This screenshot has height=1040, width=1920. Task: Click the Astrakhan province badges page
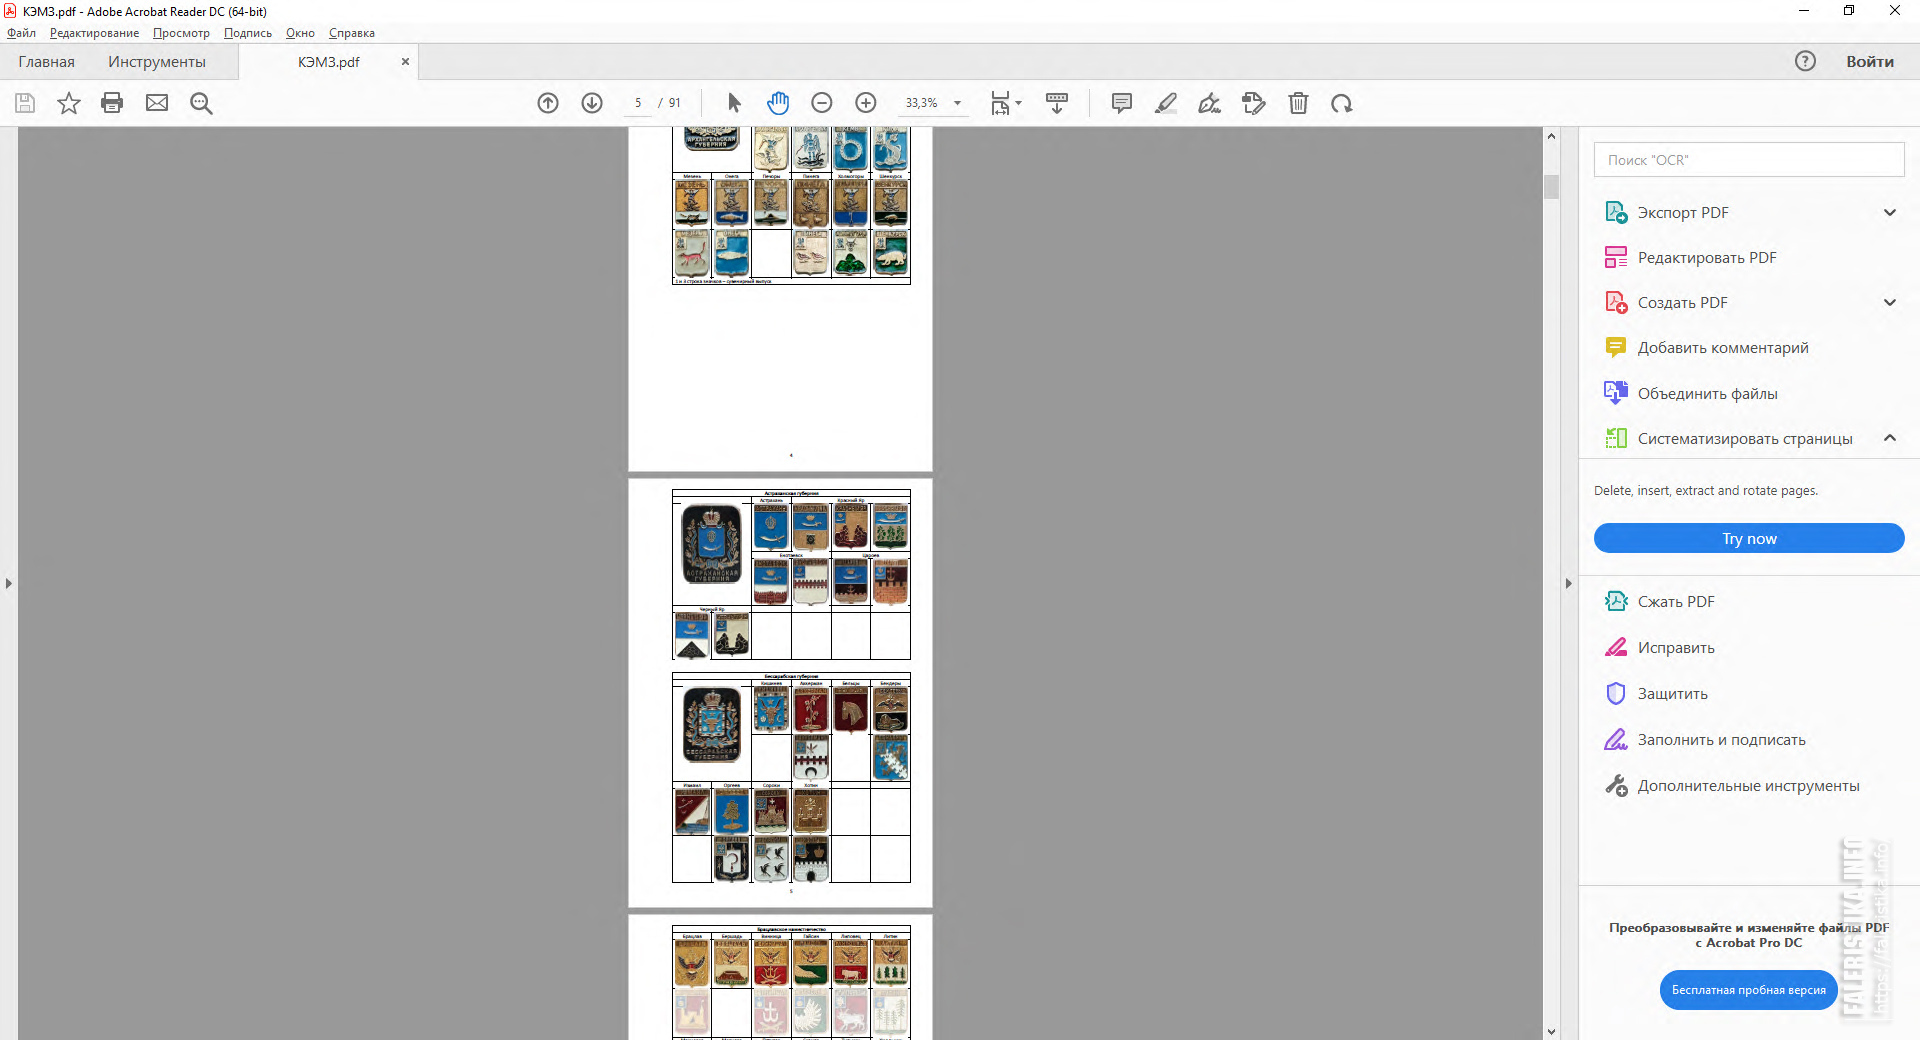click(780, 692)
